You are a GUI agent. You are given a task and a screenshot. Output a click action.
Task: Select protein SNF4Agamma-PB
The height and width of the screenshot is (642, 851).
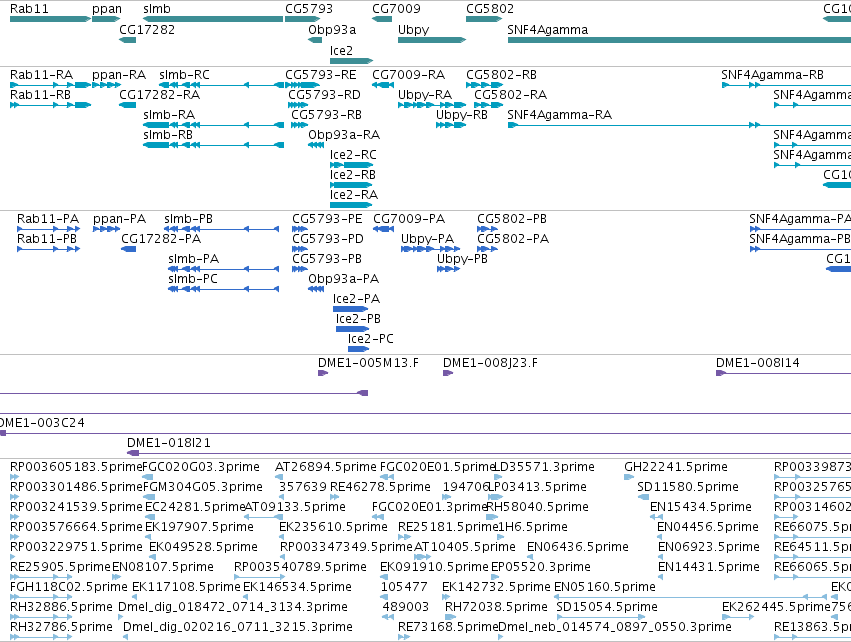[x=799, y=239]
